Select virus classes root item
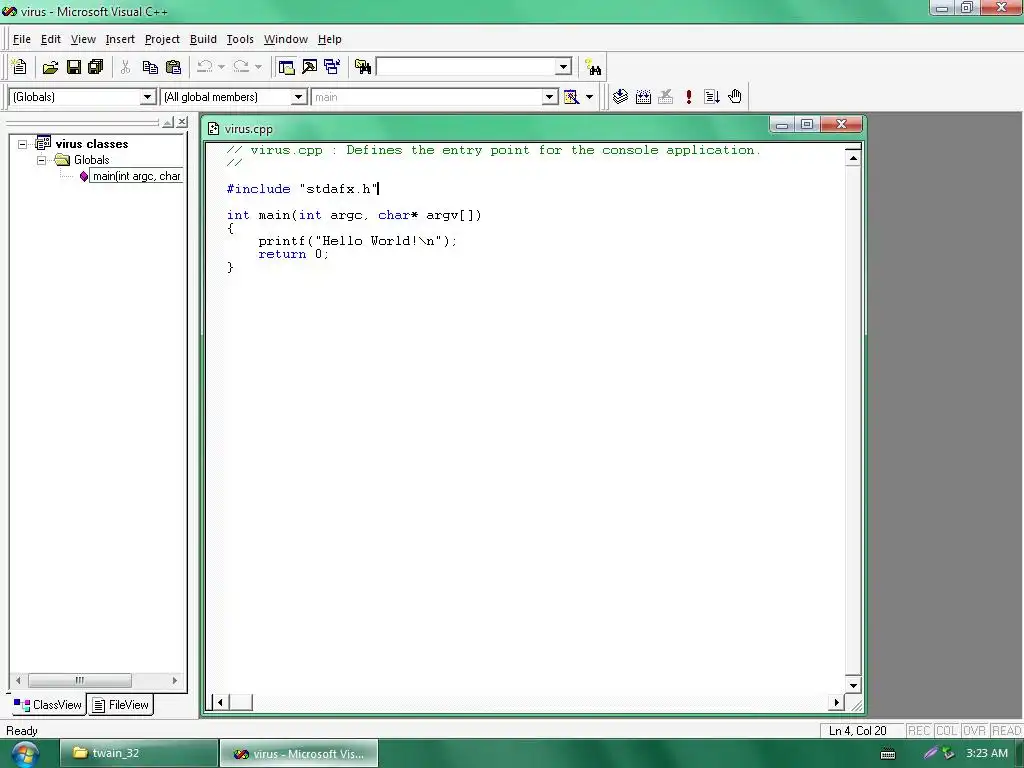Image resolution: width=1024 pixels, height=768 pixels. [91, 144]
